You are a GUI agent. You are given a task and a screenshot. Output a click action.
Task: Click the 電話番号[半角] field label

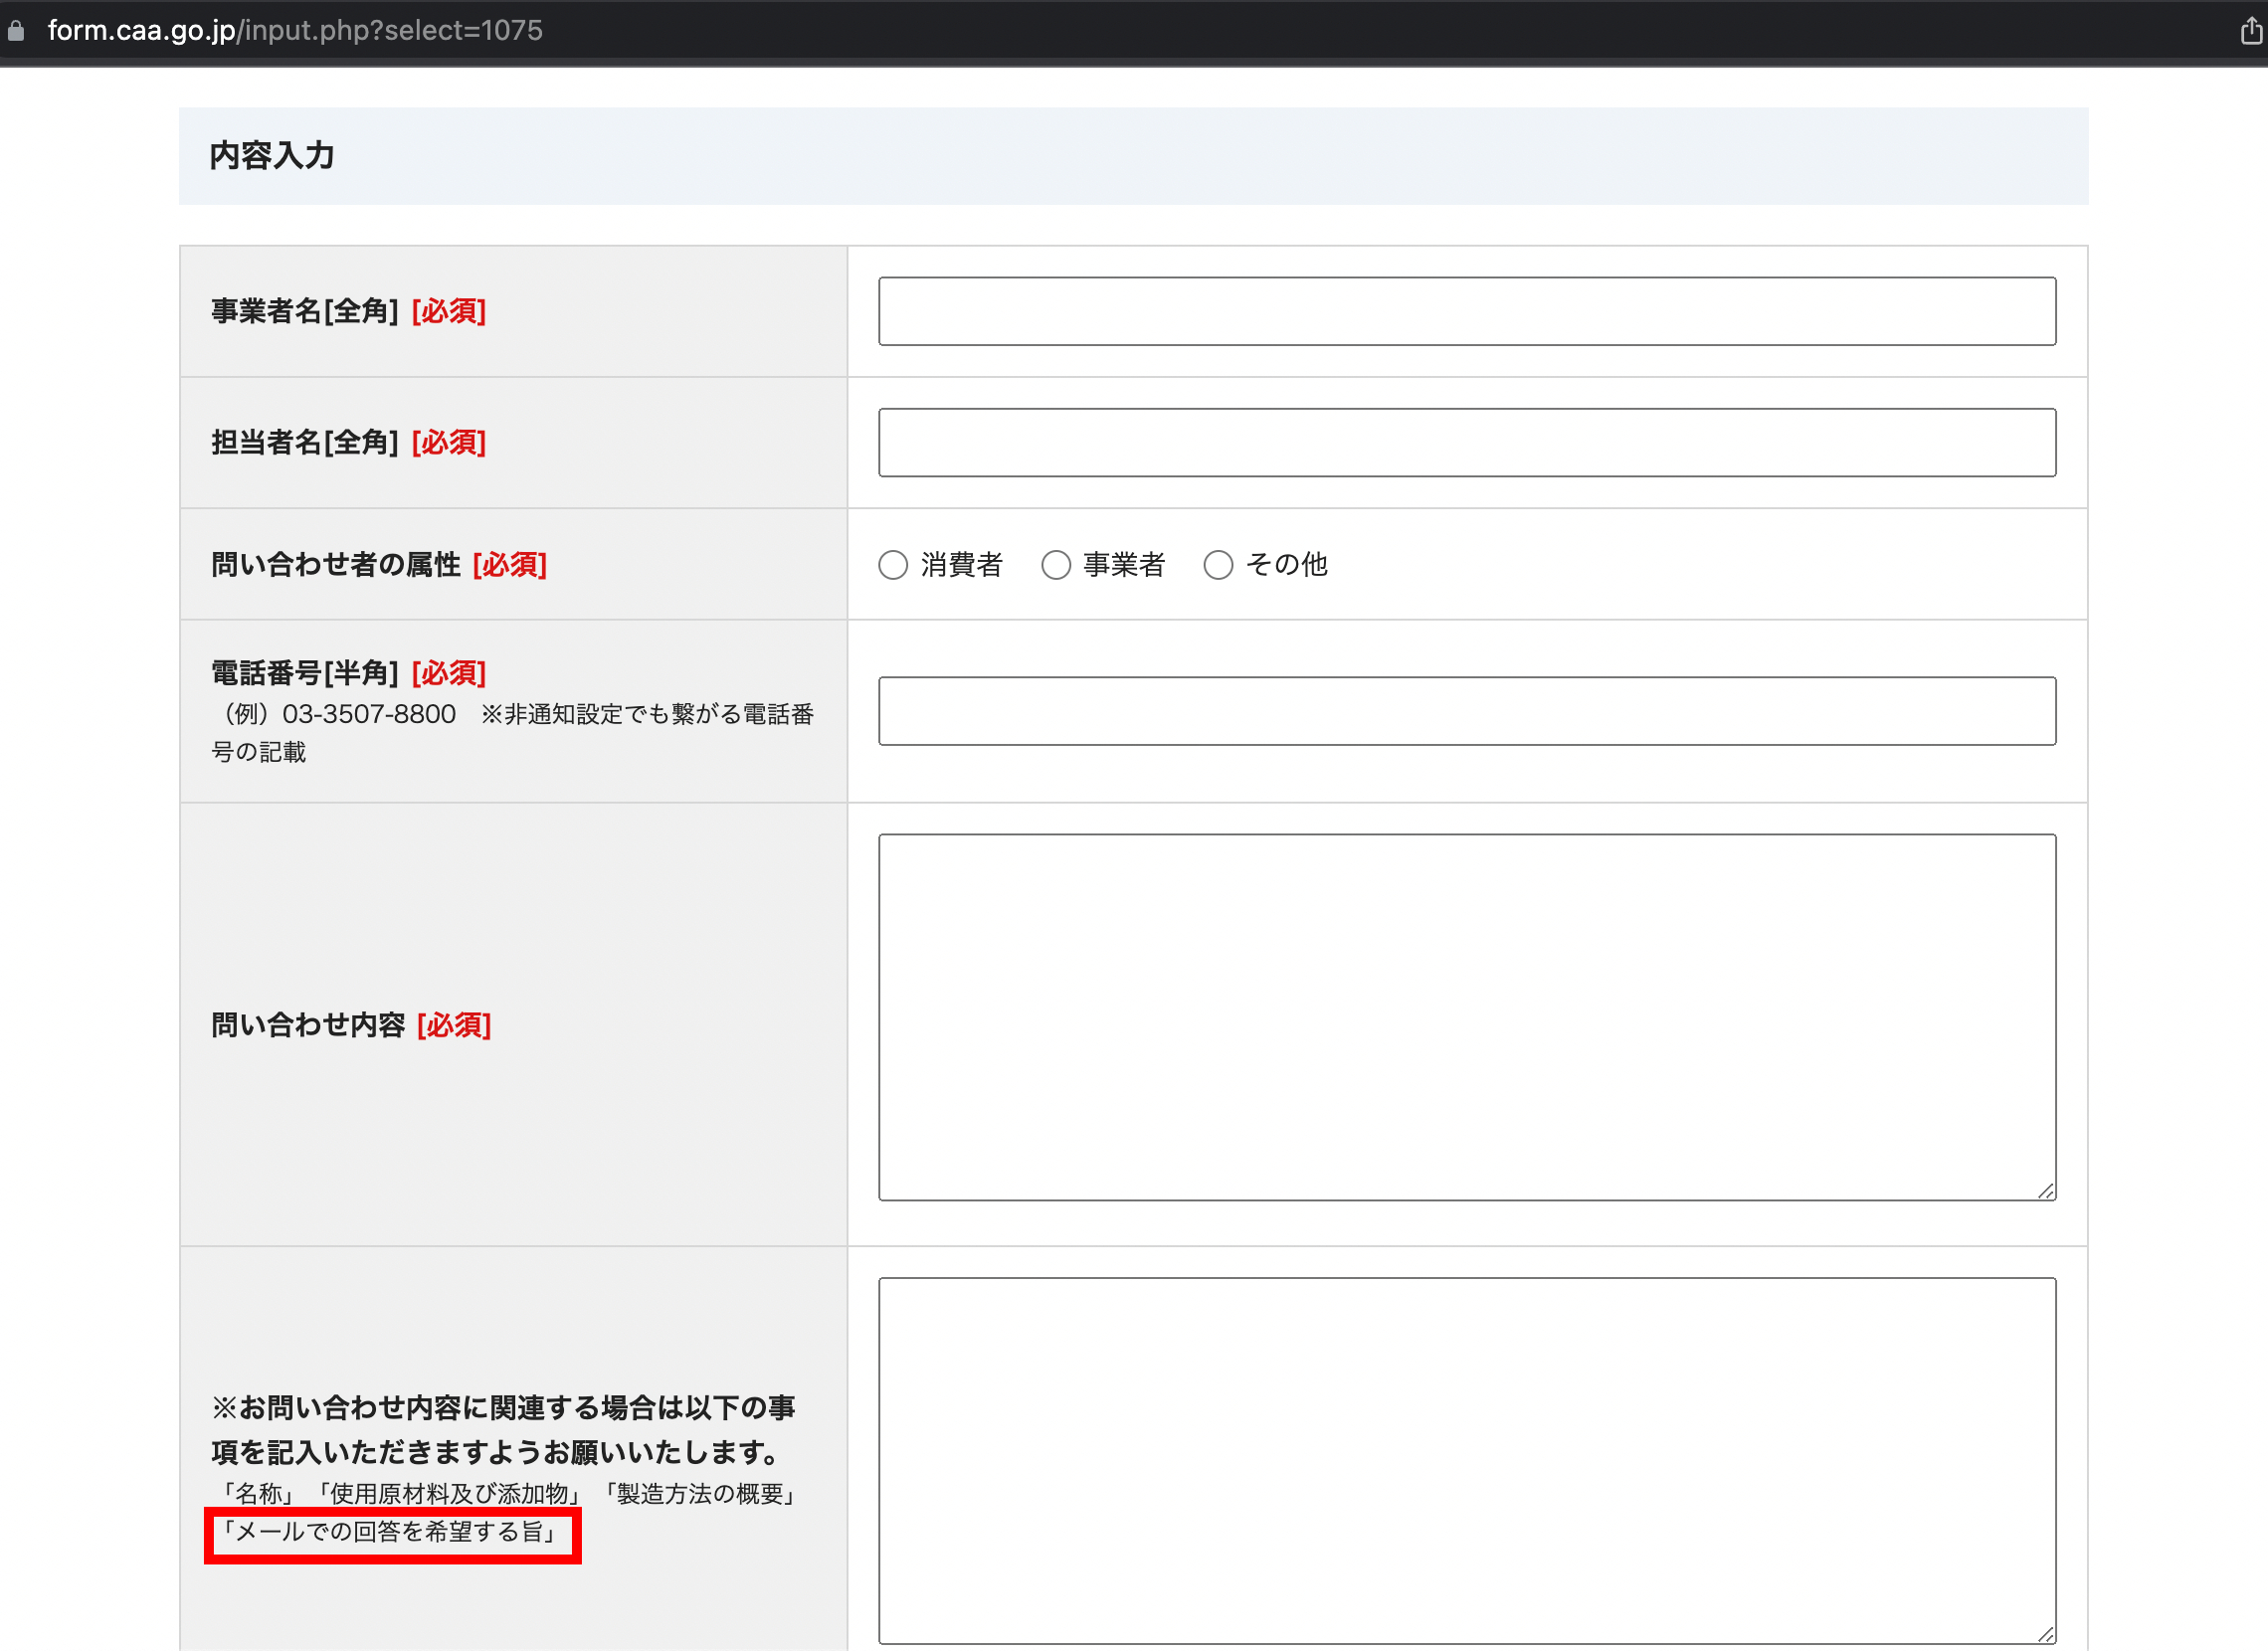[305, 673]
